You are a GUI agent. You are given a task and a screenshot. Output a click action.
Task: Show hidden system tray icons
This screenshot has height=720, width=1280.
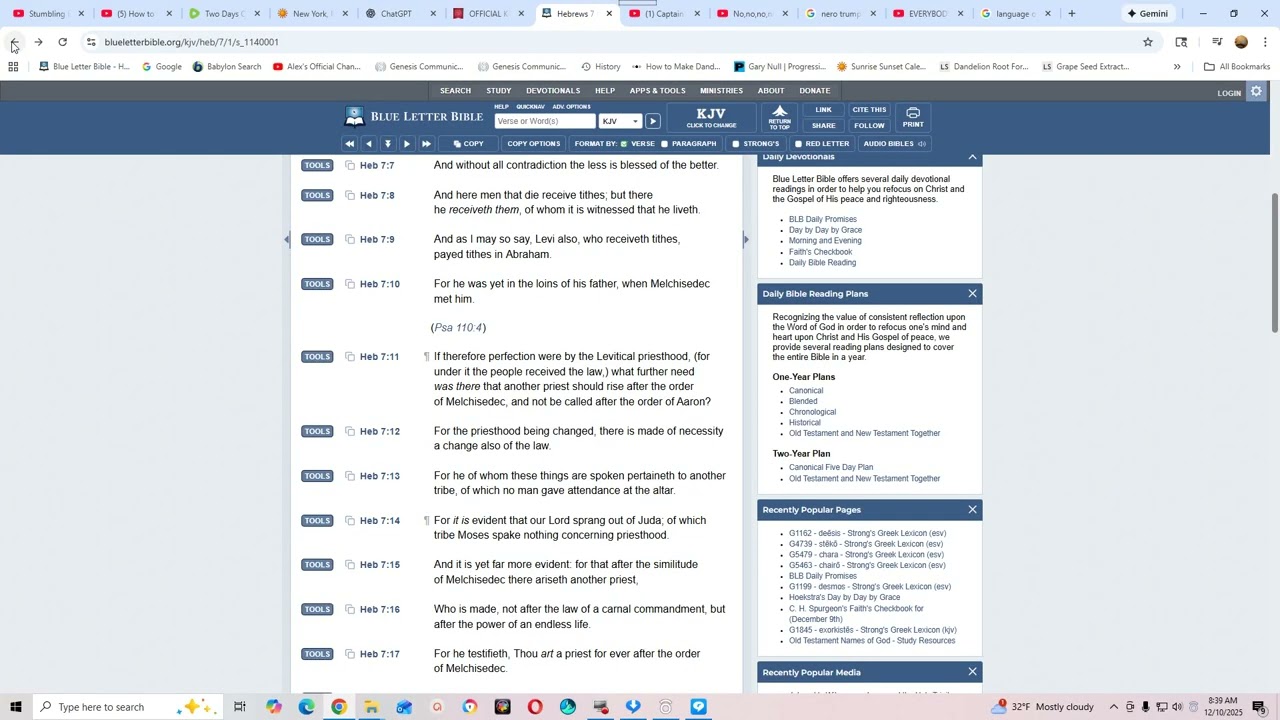point(1114,707)
